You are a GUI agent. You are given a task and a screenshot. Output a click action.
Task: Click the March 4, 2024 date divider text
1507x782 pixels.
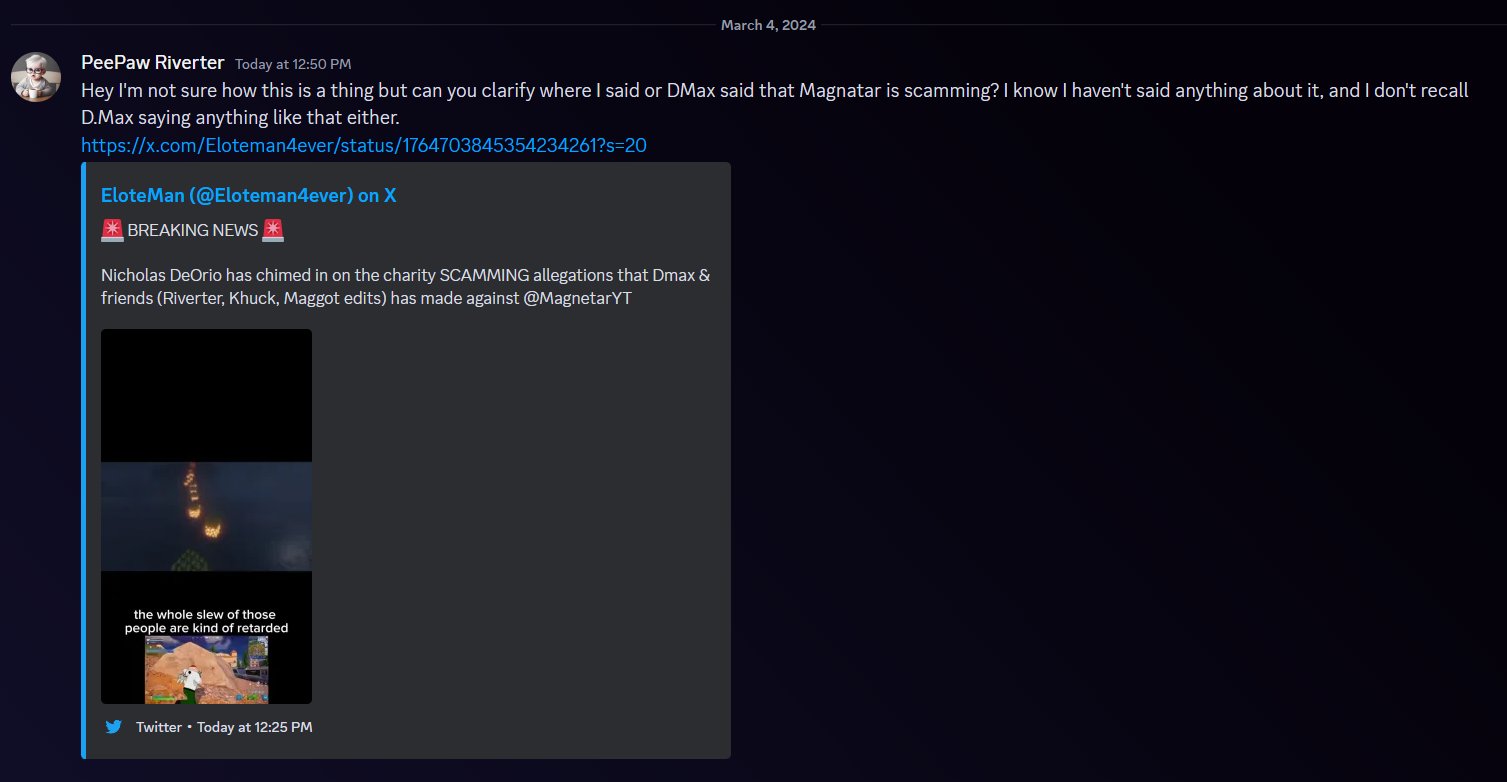click(x=768, y=25)
